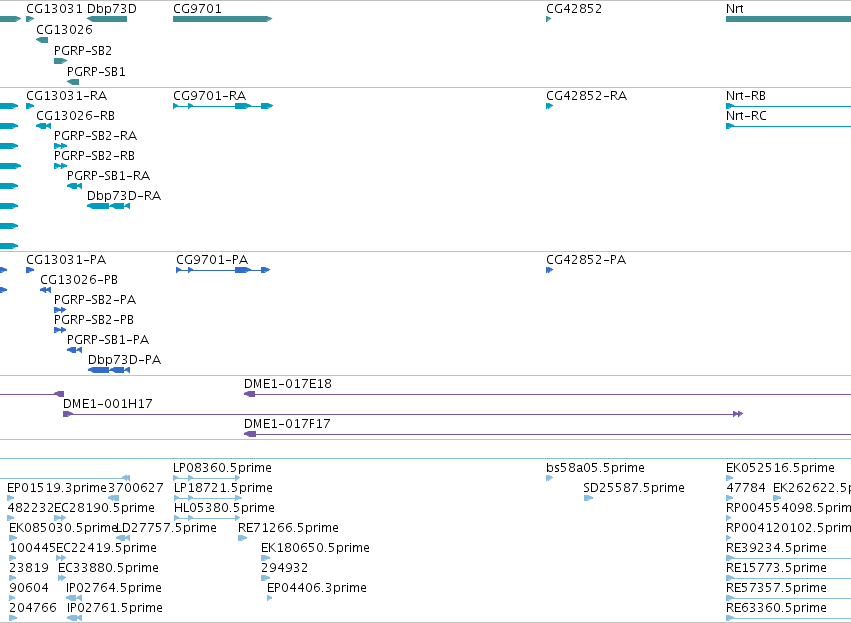Click the PGRP-SB1-PA protein label
Viewport: 851px width, 623px height.
108,340
